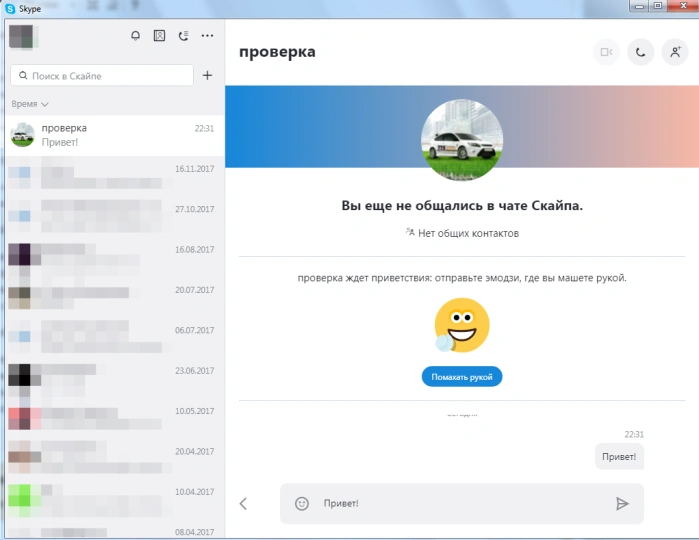Open the contacts icon
The image size is (699, 540).
159,36
